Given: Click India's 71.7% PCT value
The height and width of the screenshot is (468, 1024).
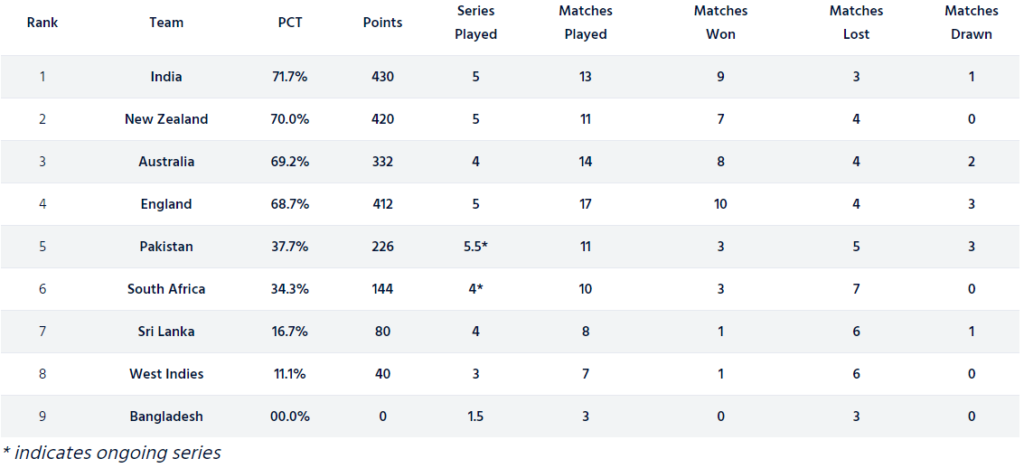Looking at the screenshot, I should coord(290,76).
